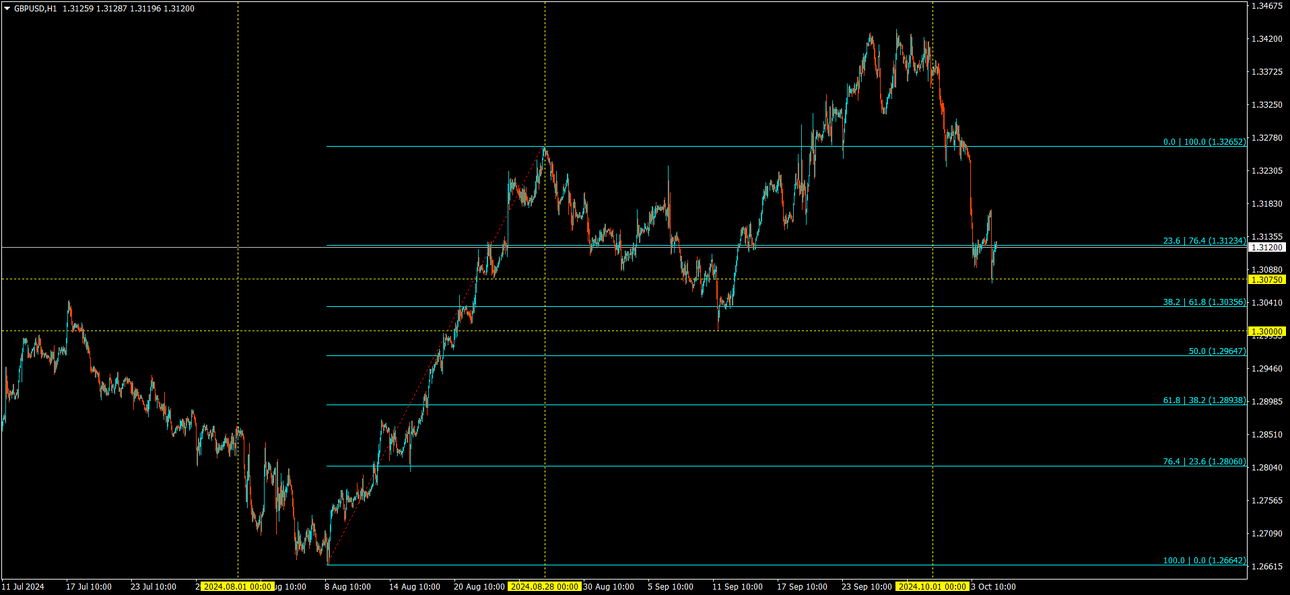This screenshot has height=595, width=1290.
Task: Click the 1.31830 price scale value
Action: [x=1267, y=204]
